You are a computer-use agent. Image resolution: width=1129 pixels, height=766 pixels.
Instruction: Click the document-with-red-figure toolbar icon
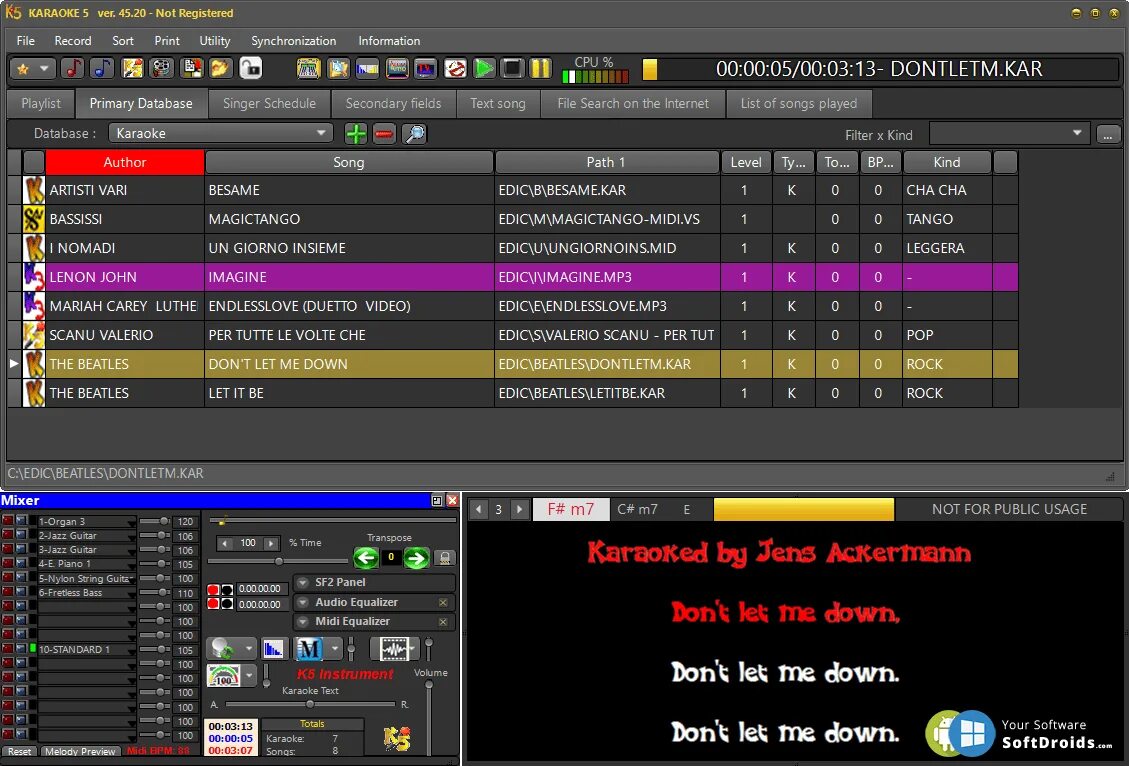191,68
